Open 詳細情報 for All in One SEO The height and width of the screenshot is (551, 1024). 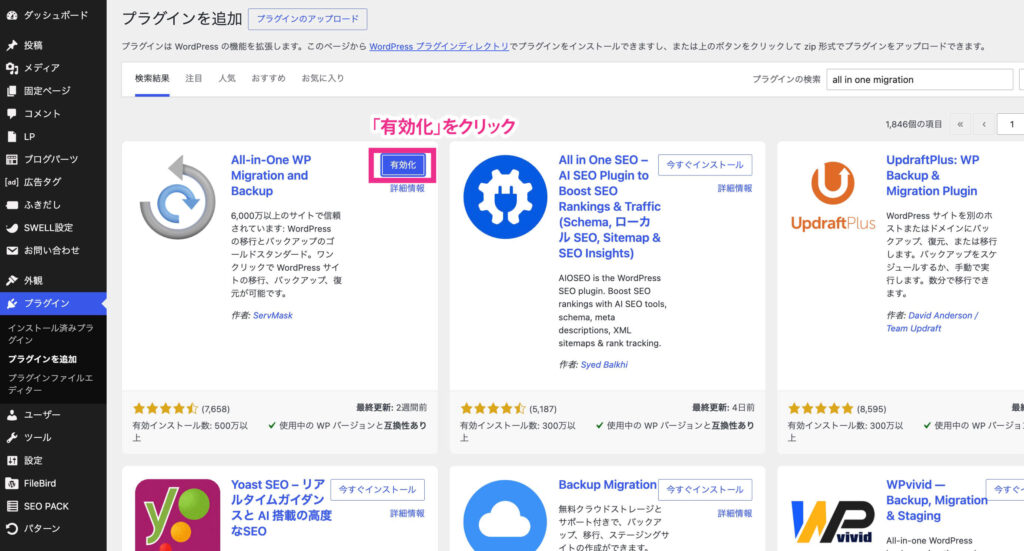point(735,188)
